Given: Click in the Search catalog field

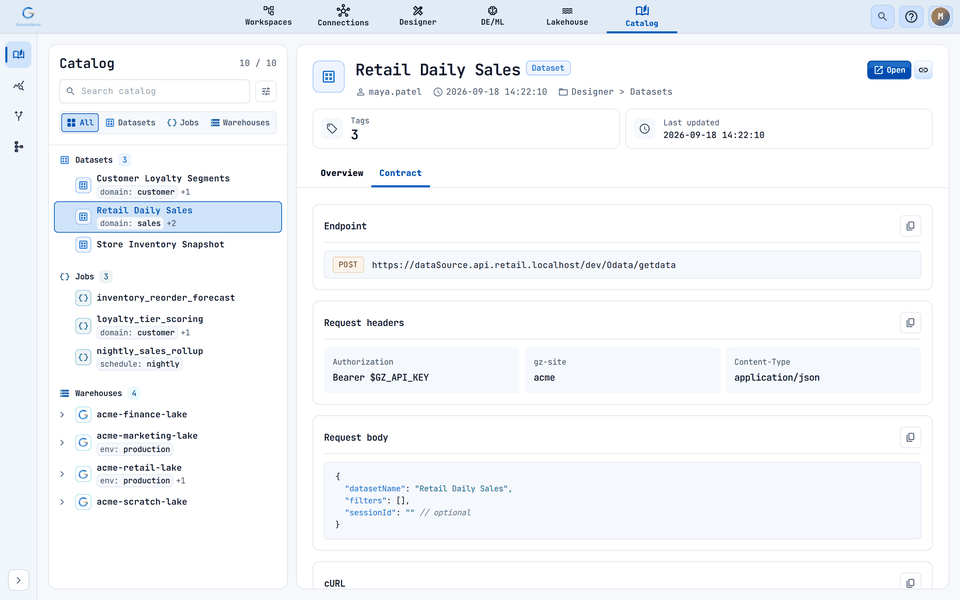Looking at the screenshot, I should (x=154, y=91).
